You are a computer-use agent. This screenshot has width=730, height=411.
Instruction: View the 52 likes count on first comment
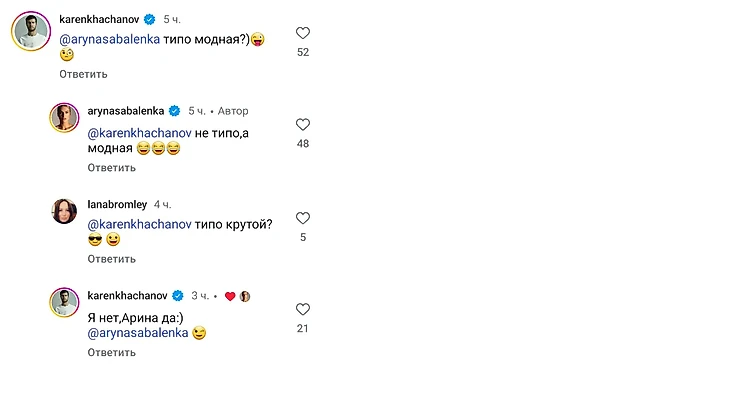pos(303,52)
